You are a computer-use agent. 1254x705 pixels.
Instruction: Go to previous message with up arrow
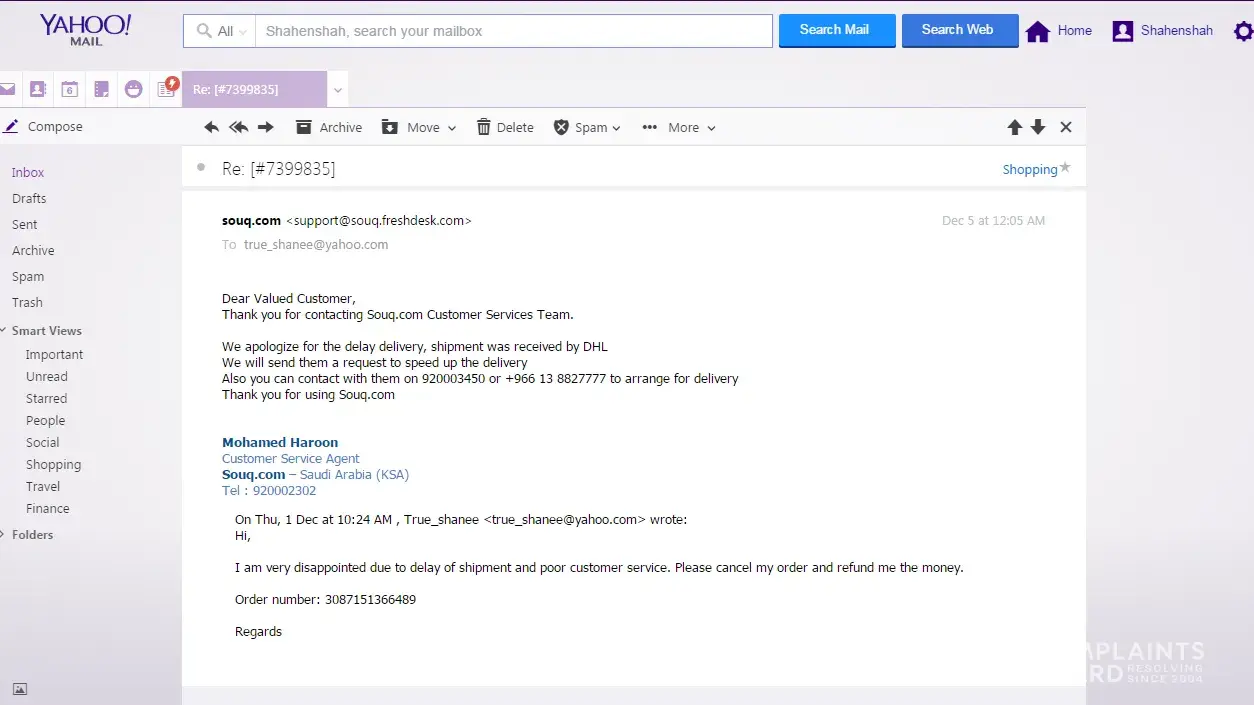[1014, 127]
